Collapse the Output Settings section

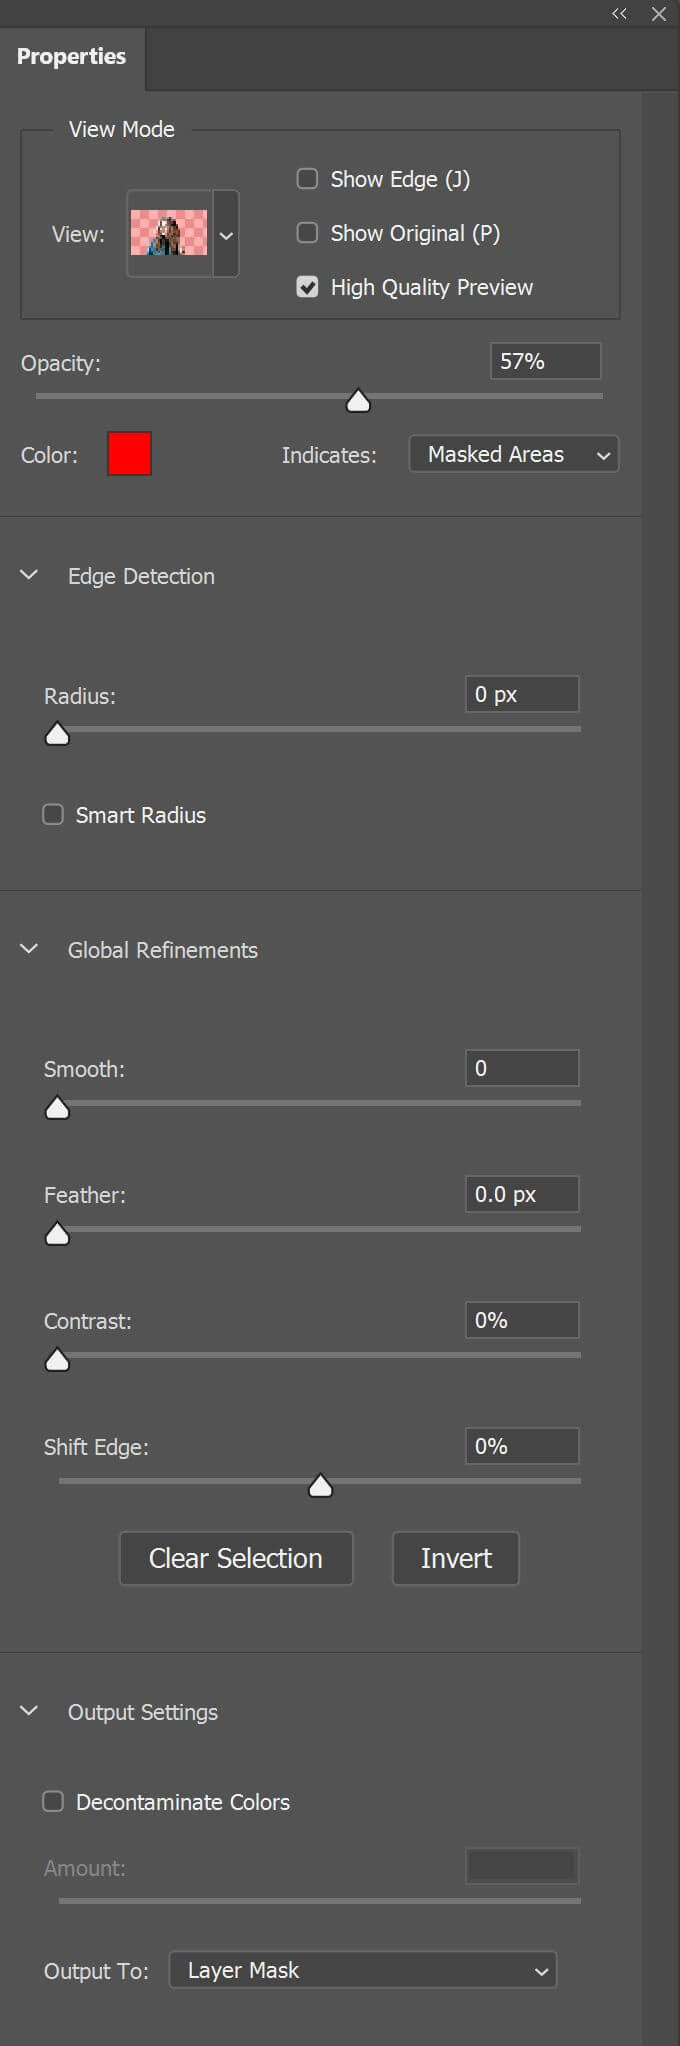pyautogui.click(x=29, y=1711)
